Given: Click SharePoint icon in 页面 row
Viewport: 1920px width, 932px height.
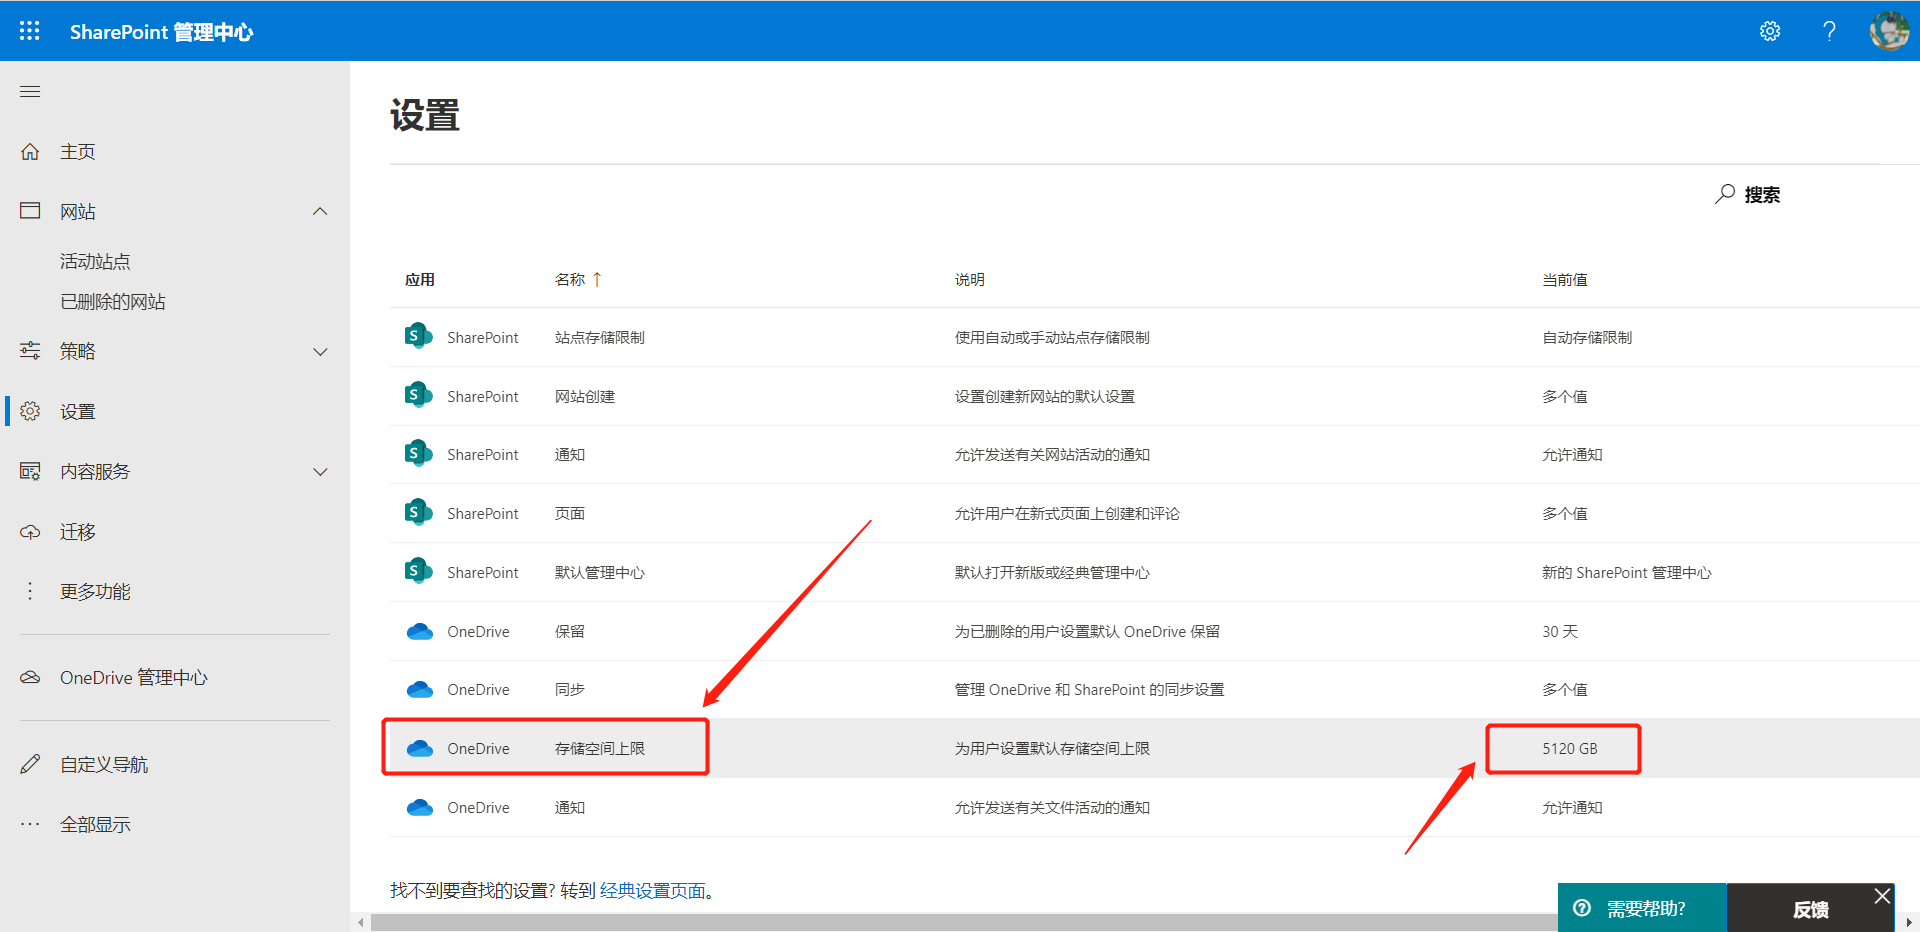Looking at the screenshot, I should pyautogui.click(x=418, y=513).
